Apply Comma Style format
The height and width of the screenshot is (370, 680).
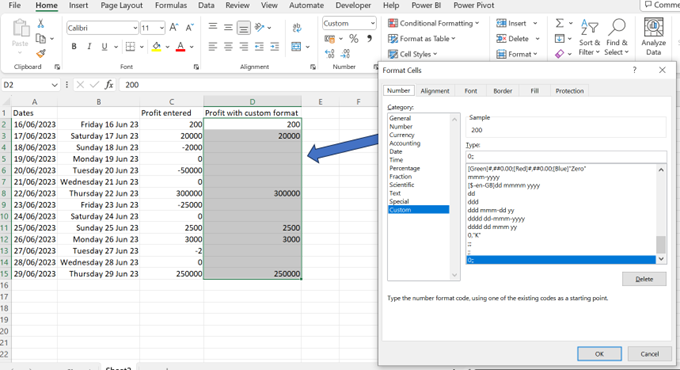(369, 39)
